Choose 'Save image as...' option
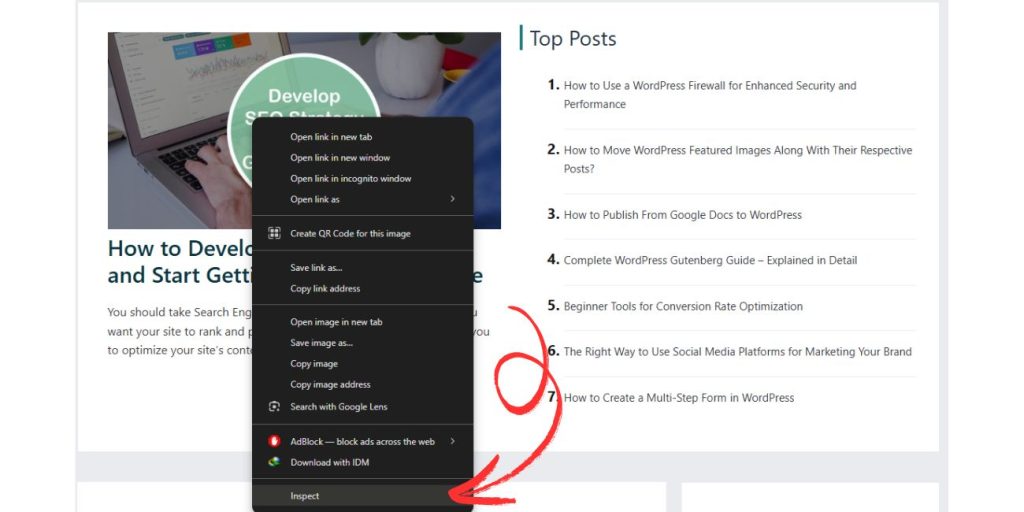 (321, 343)
